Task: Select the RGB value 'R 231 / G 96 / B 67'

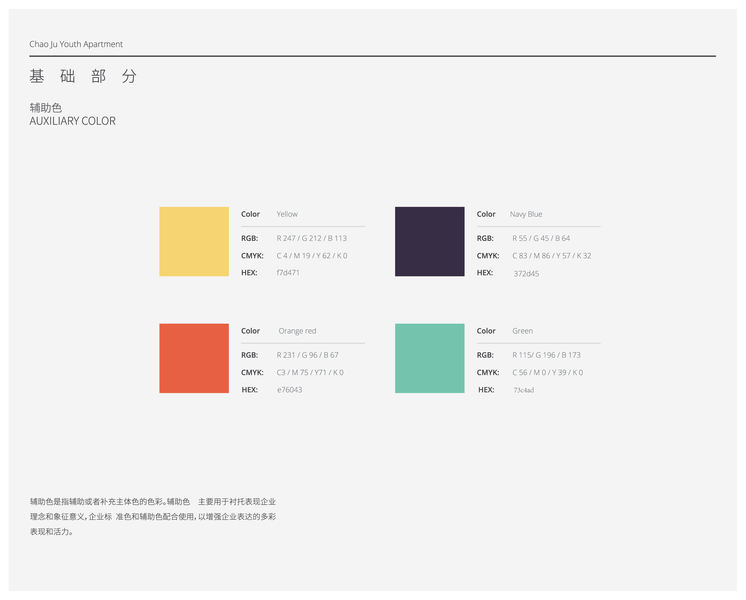Action: coord(308,355)
